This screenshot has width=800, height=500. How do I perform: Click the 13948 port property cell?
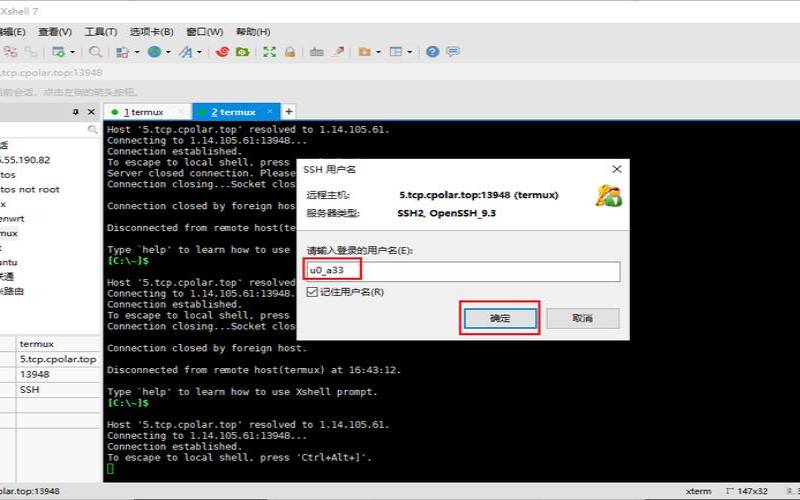coord(59,374)
